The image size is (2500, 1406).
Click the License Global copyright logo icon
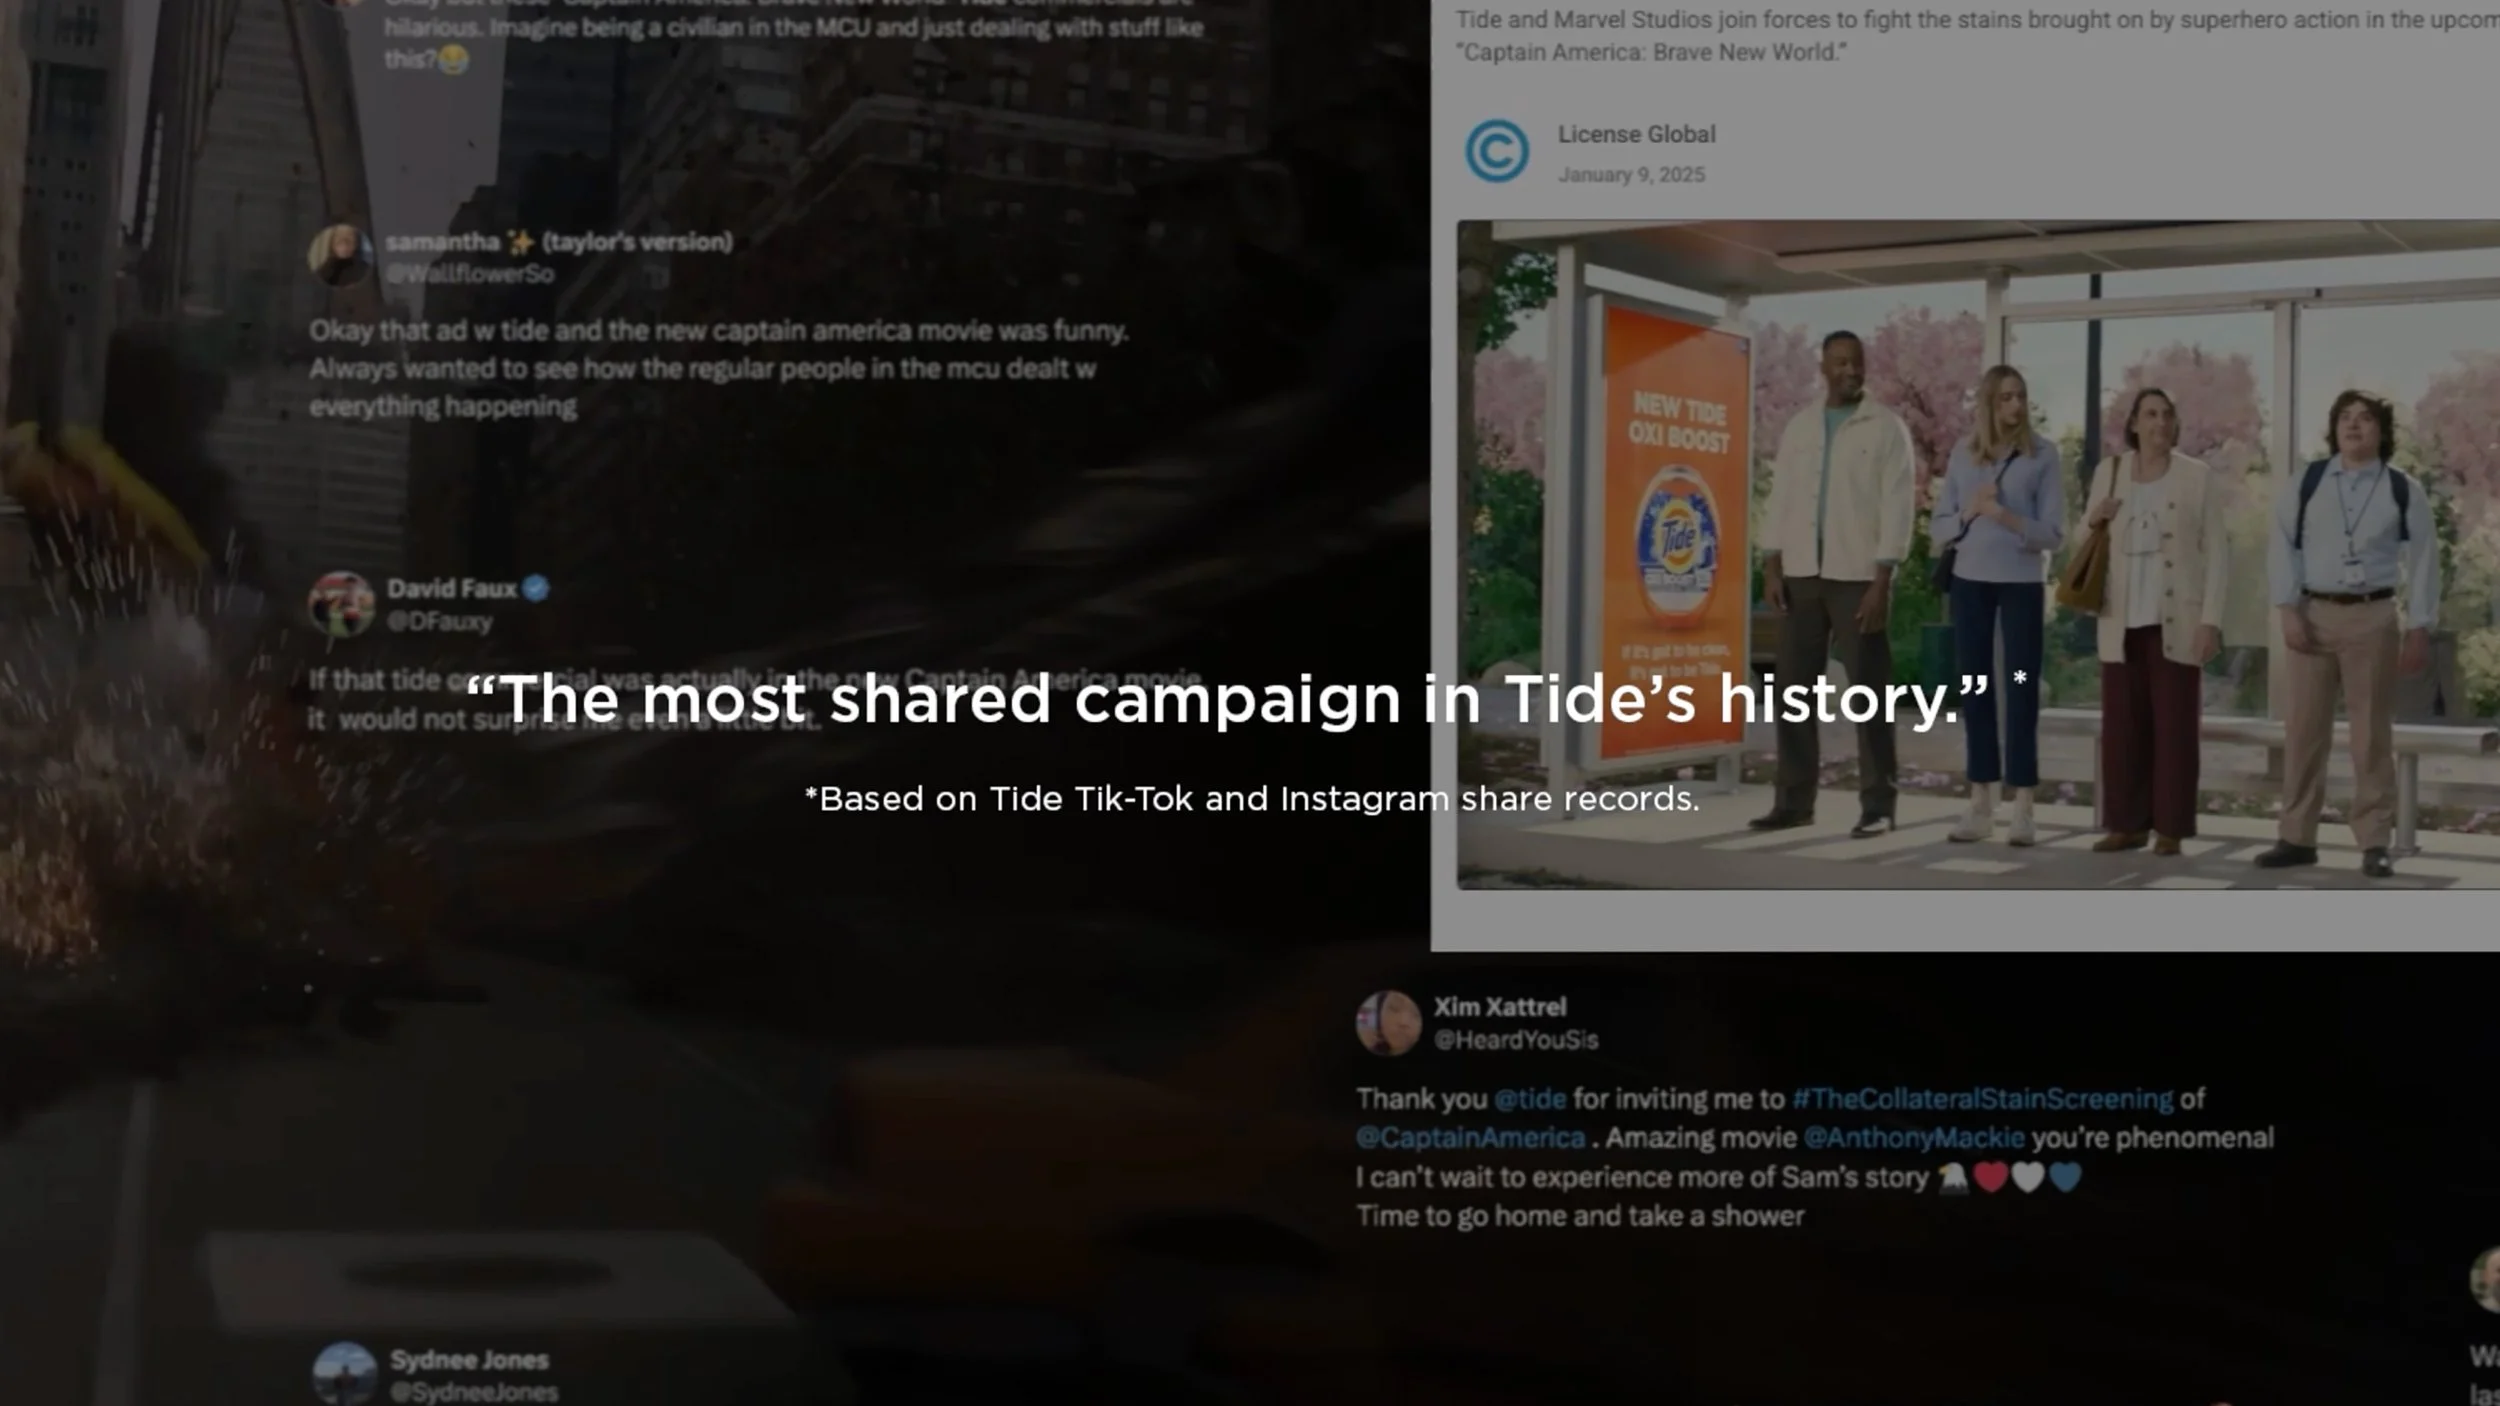[x=1496, y=152]
